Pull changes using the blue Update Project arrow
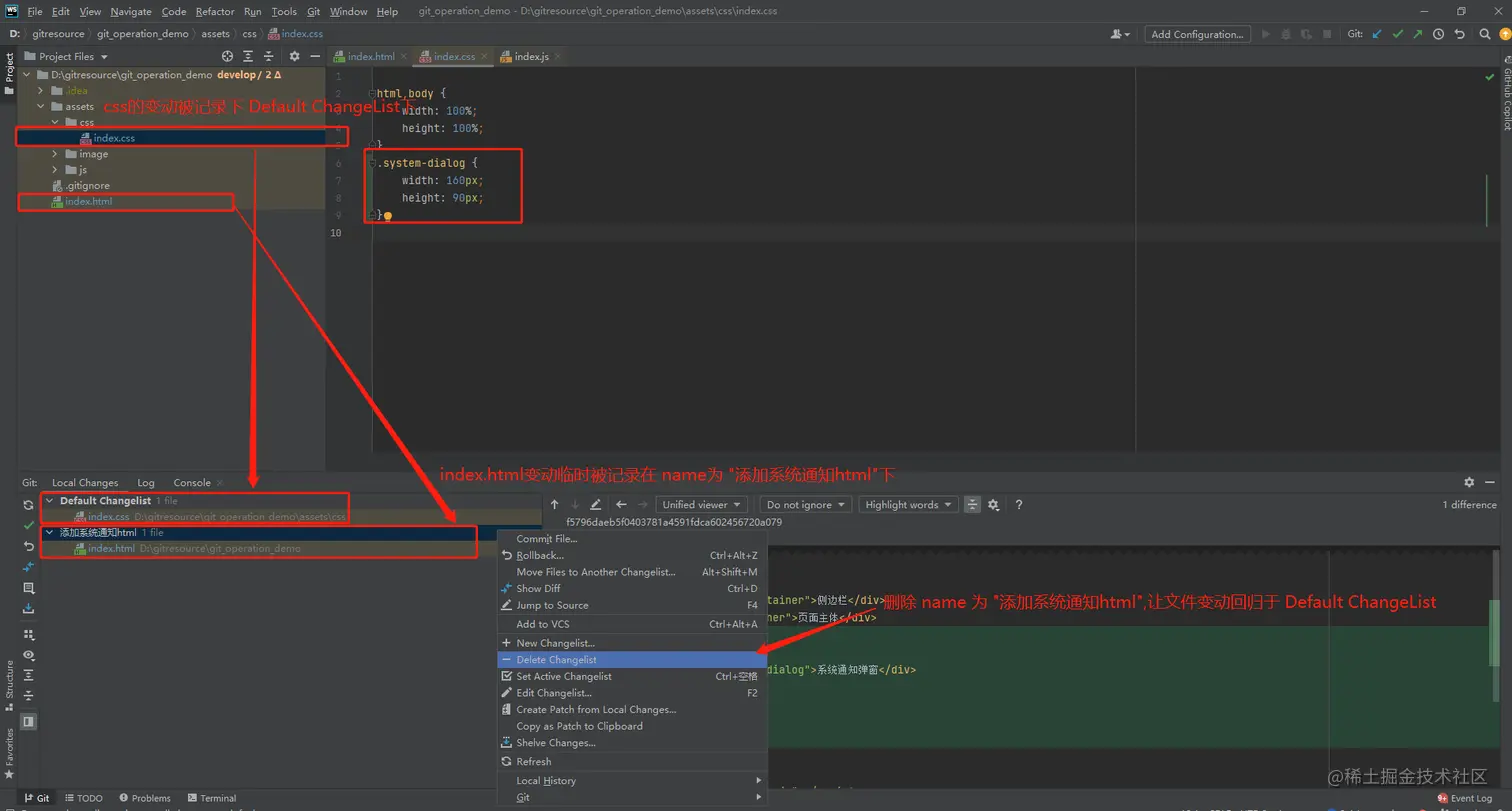Screen dimensions: 1512x811 1375,33
